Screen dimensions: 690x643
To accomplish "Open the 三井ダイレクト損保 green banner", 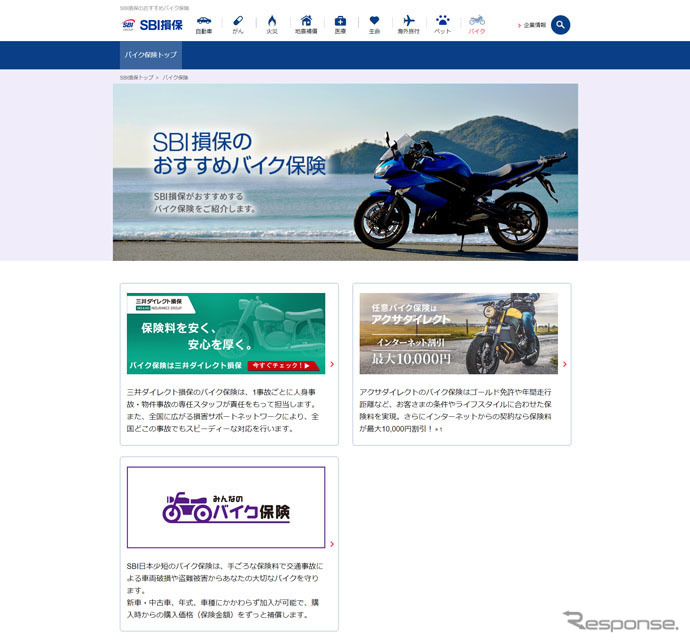I will pyautogui.click(x=226, y=334).
